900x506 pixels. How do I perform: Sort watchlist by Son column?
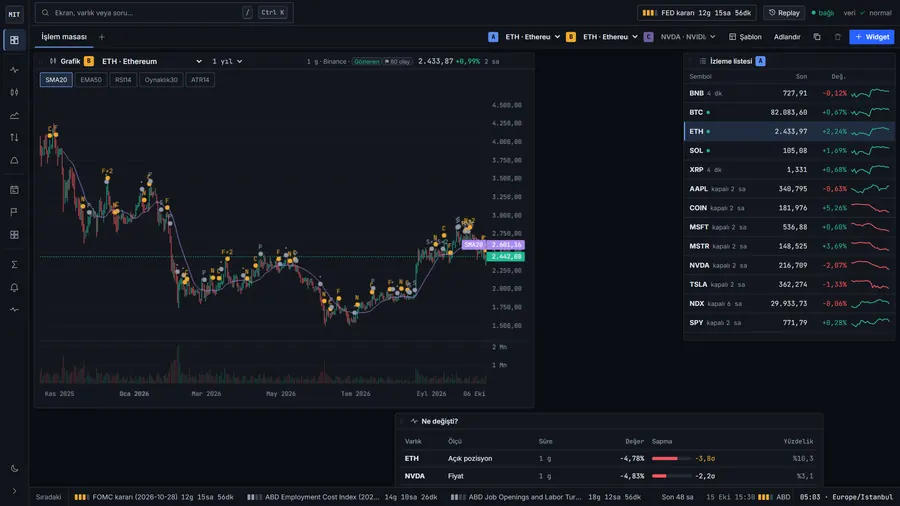pos(801,76)
